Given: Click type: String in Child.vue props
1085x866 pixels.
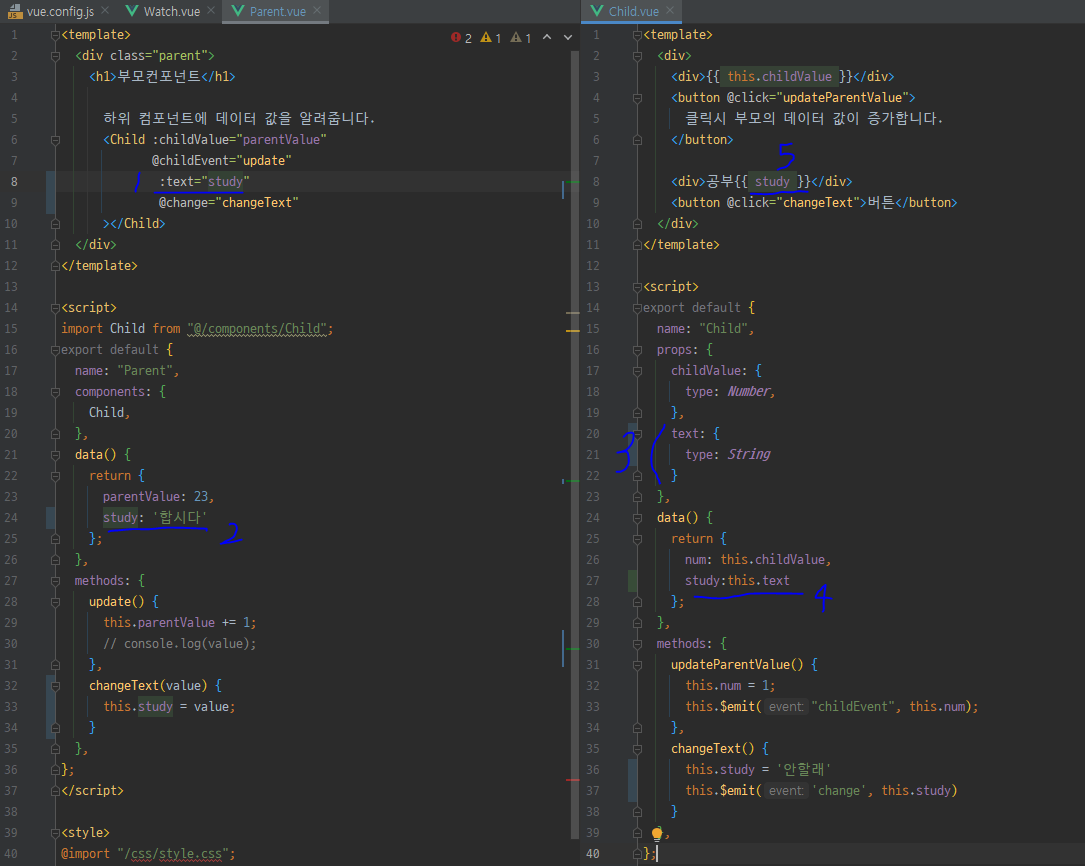Looking at the screenshot, I should click(728, 454).
